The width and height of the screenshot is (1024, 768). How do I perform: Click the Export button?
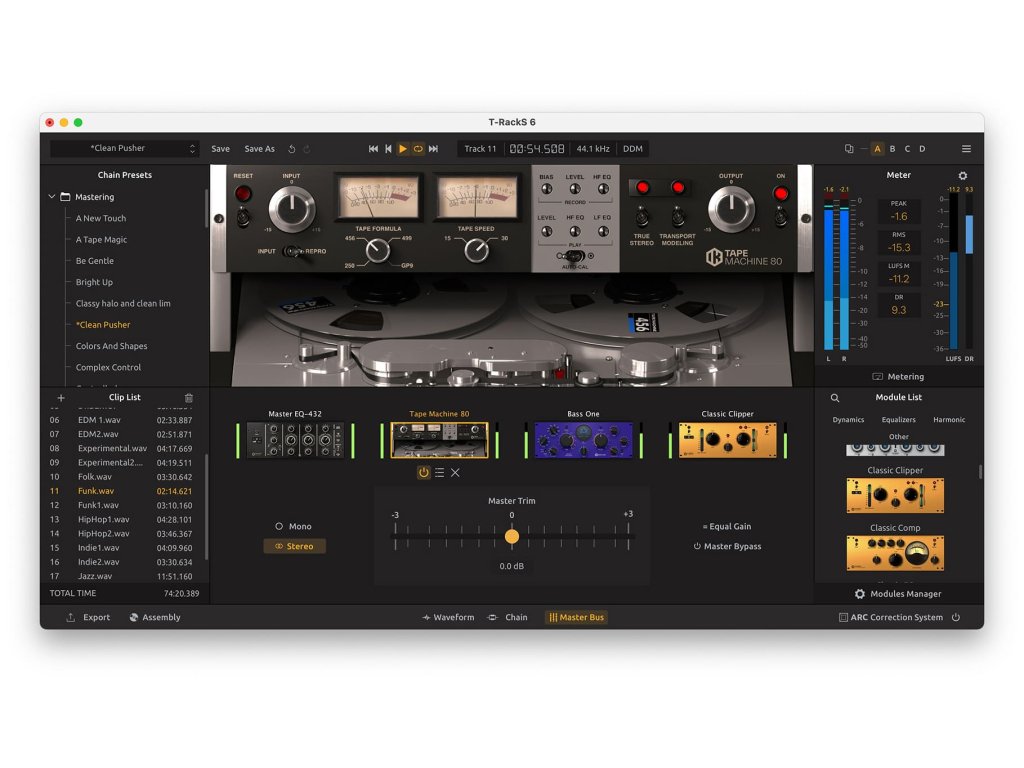pyautogui.click(x=88, y=617)
